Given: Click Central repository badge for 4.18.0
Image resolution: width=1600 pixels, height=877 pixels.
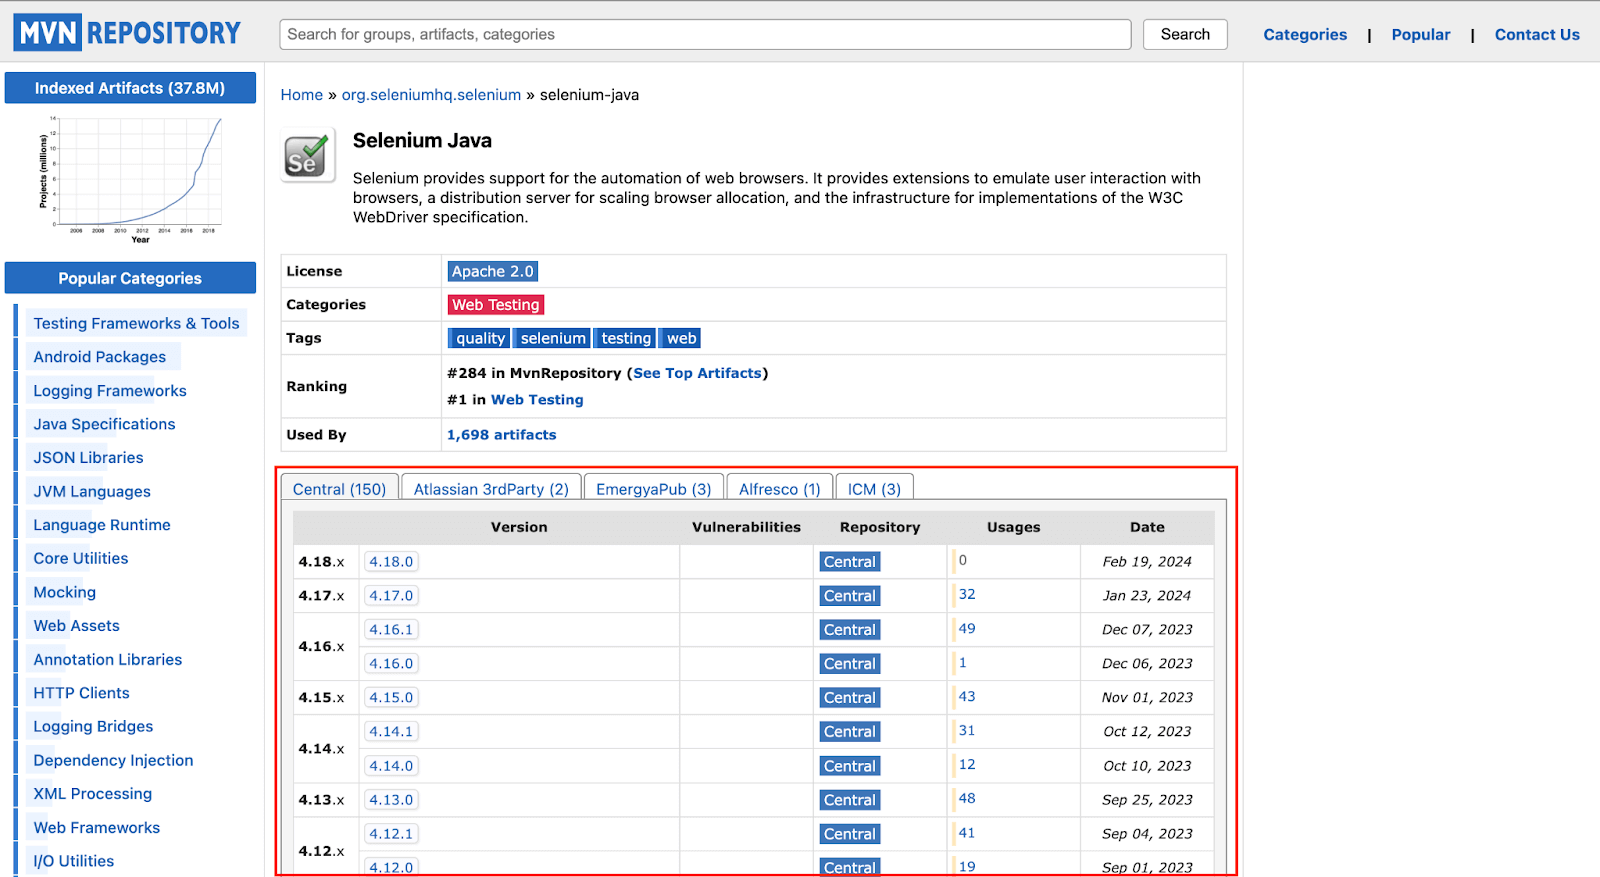Looking at the screenshot, I should [850, 562].
